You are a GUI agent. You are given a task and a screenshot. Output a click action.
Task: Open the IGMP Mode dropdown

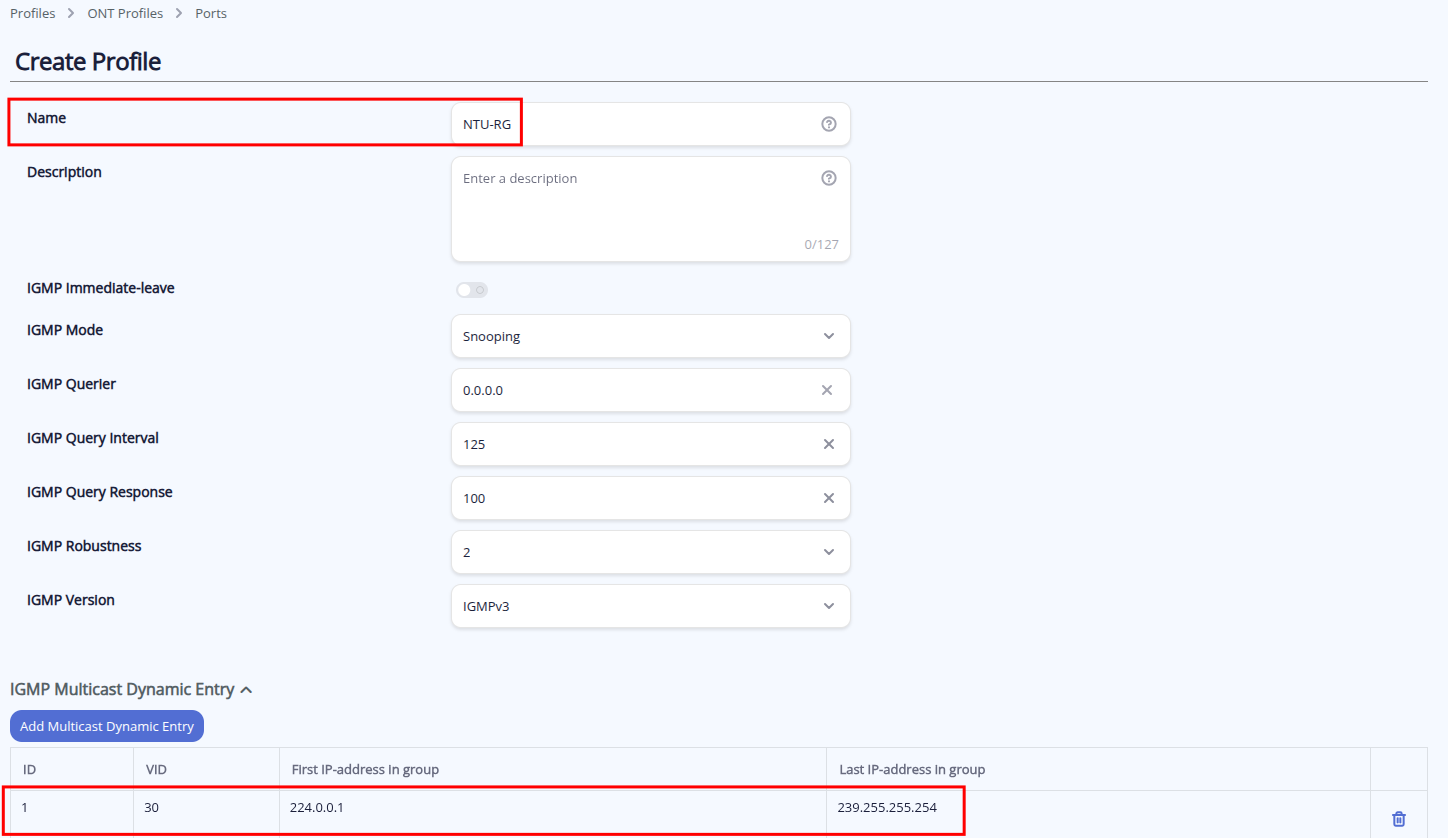tap(650, 336)
